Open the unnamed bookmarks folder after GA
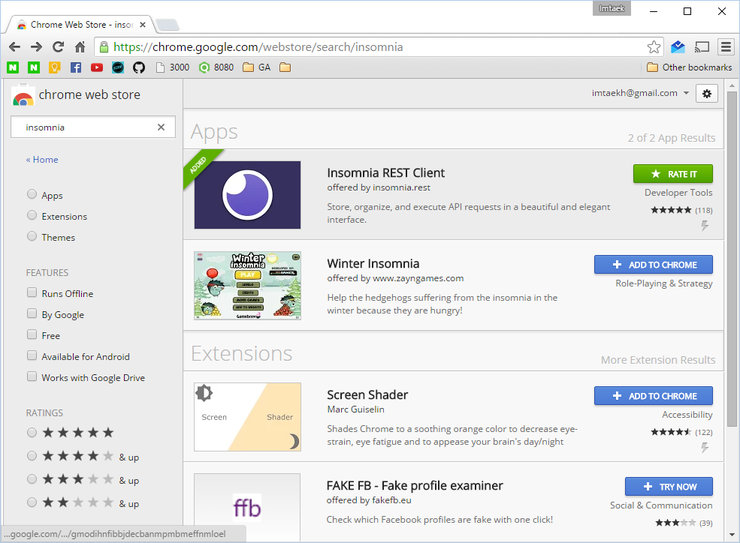This screenshot has width=740, height=543. click(x=285, y=67)
